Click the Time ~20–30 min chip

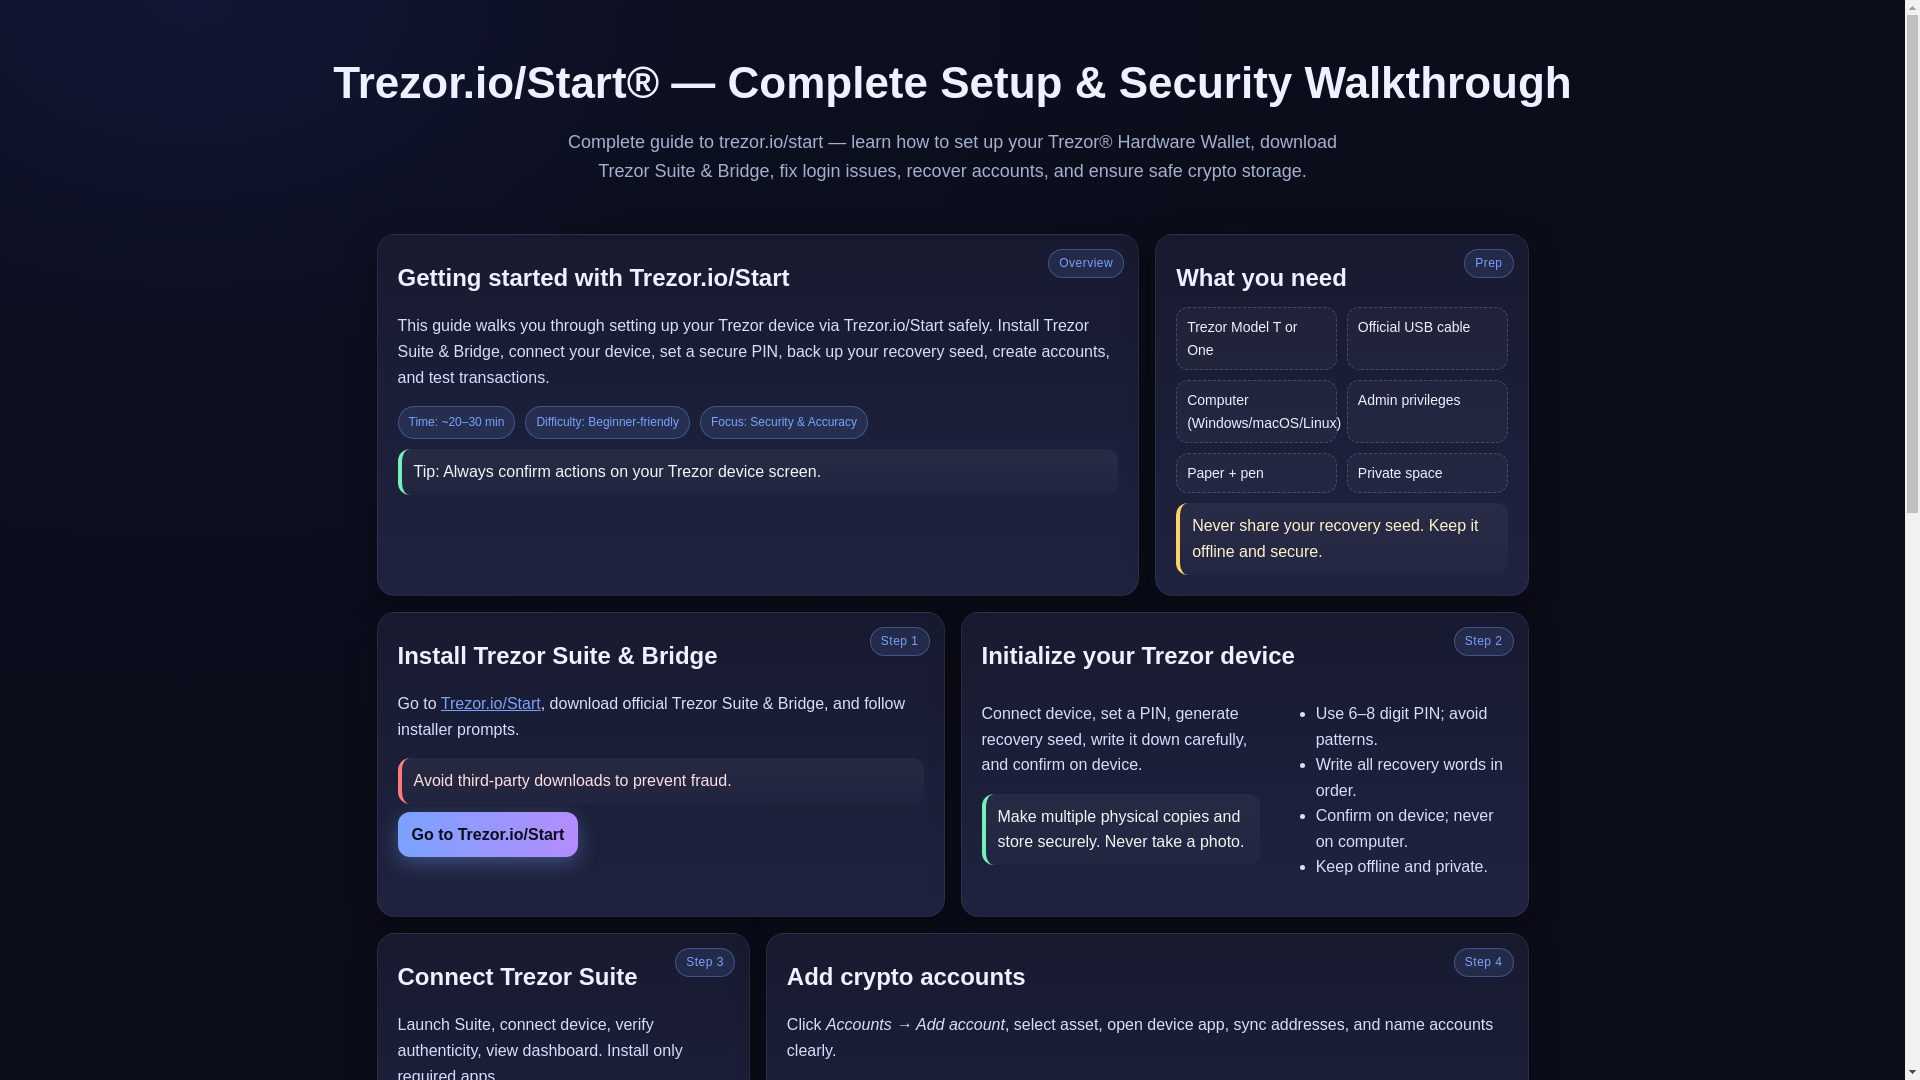(456, 422)
